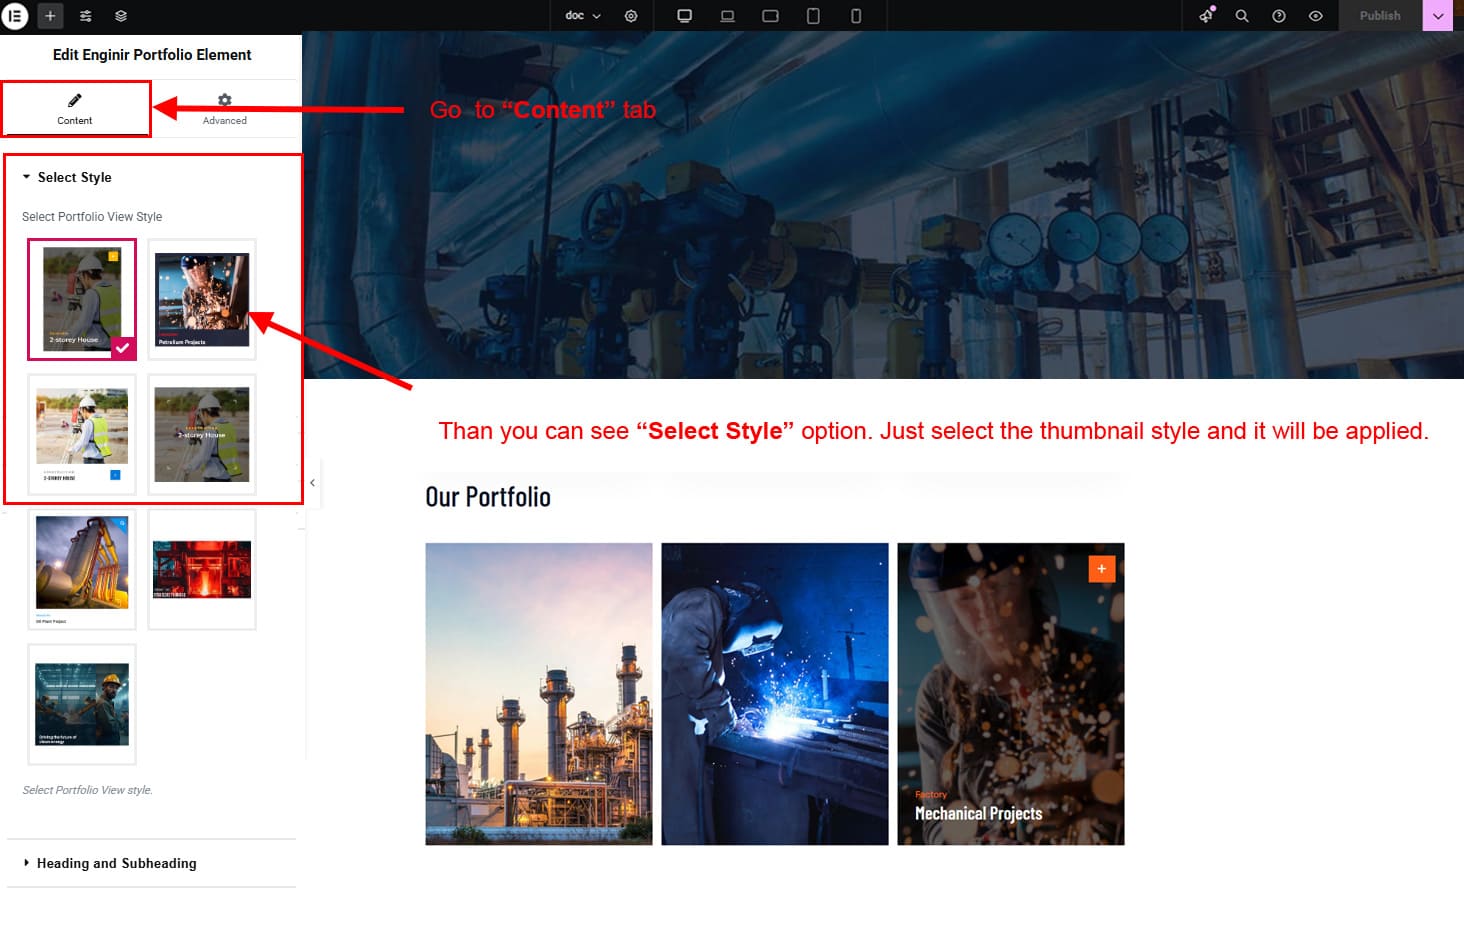The height and width of the screenshot is (943, 1464).
Task: Click the Publish button
Action: click(x=1380, y=16)
